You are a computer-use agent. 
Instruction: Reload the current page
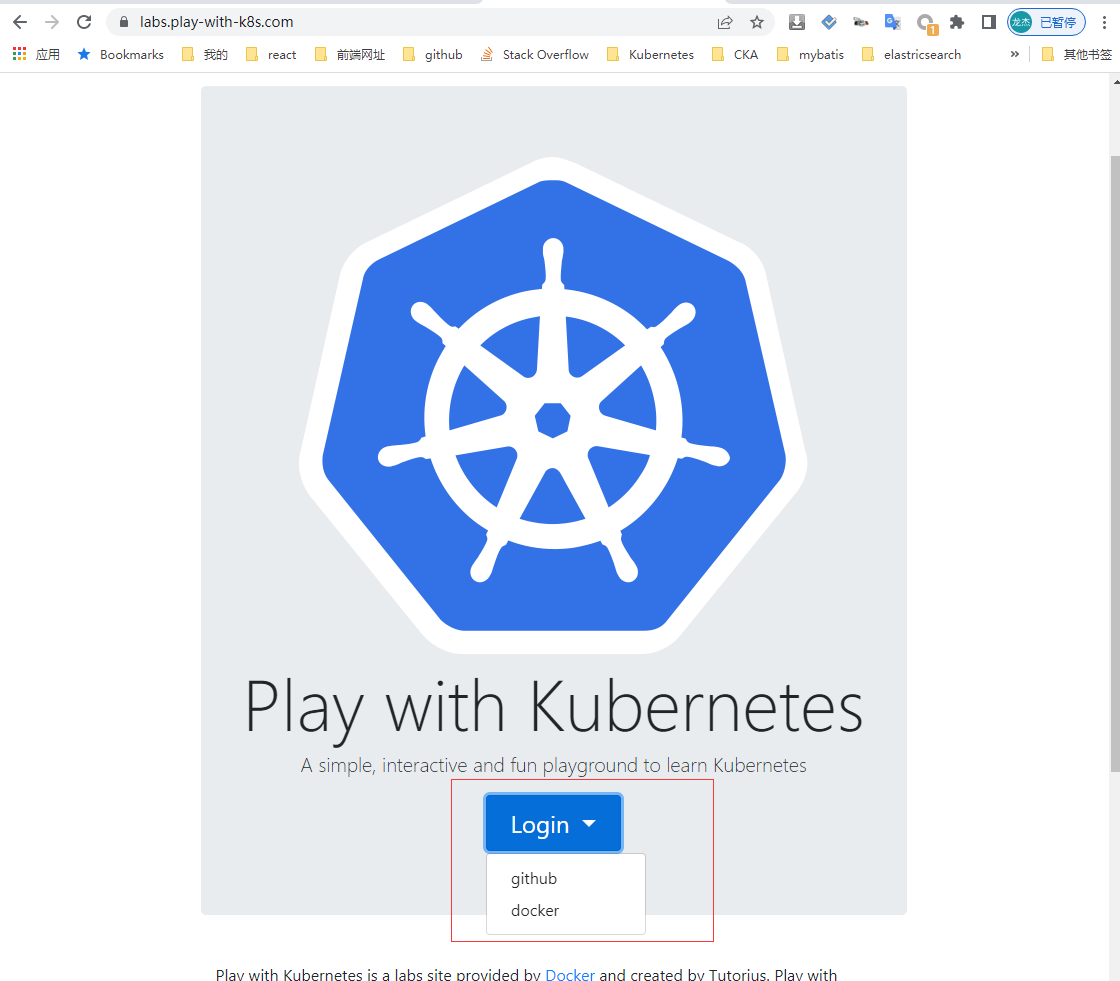click(x=84, y=22)
